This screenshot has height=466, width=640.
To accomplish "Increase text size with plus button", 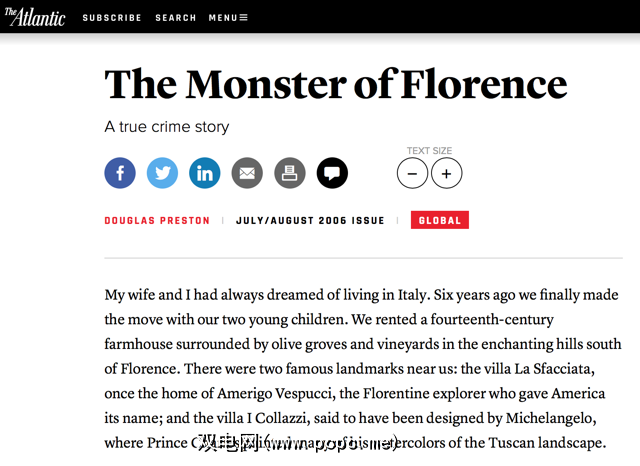I will (x=446, y=173).
